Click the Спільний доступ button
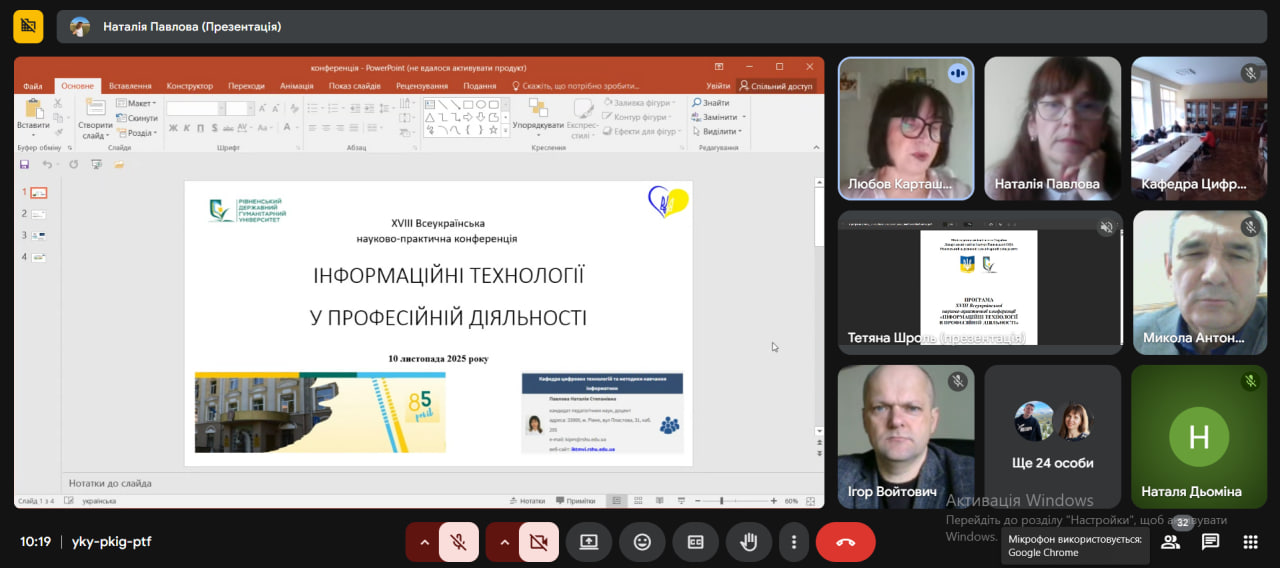The height and width of the screenshot is (568, 1280). tap(776, 86)
